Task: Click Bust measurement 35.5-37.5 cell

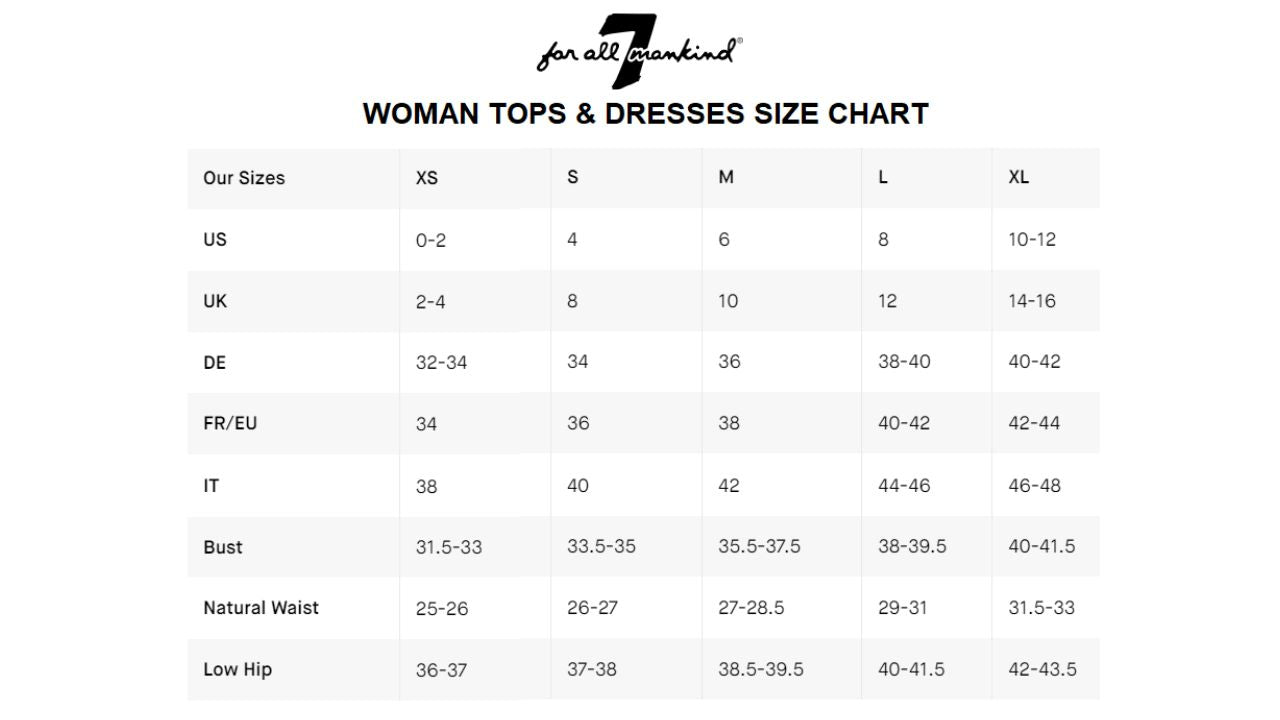Action: click(759, 546)
